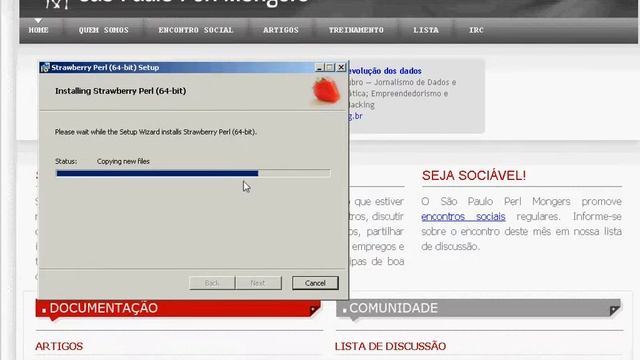
Task: Minimize the Strawberry Perl Setup window
Action: pos(319,67)
